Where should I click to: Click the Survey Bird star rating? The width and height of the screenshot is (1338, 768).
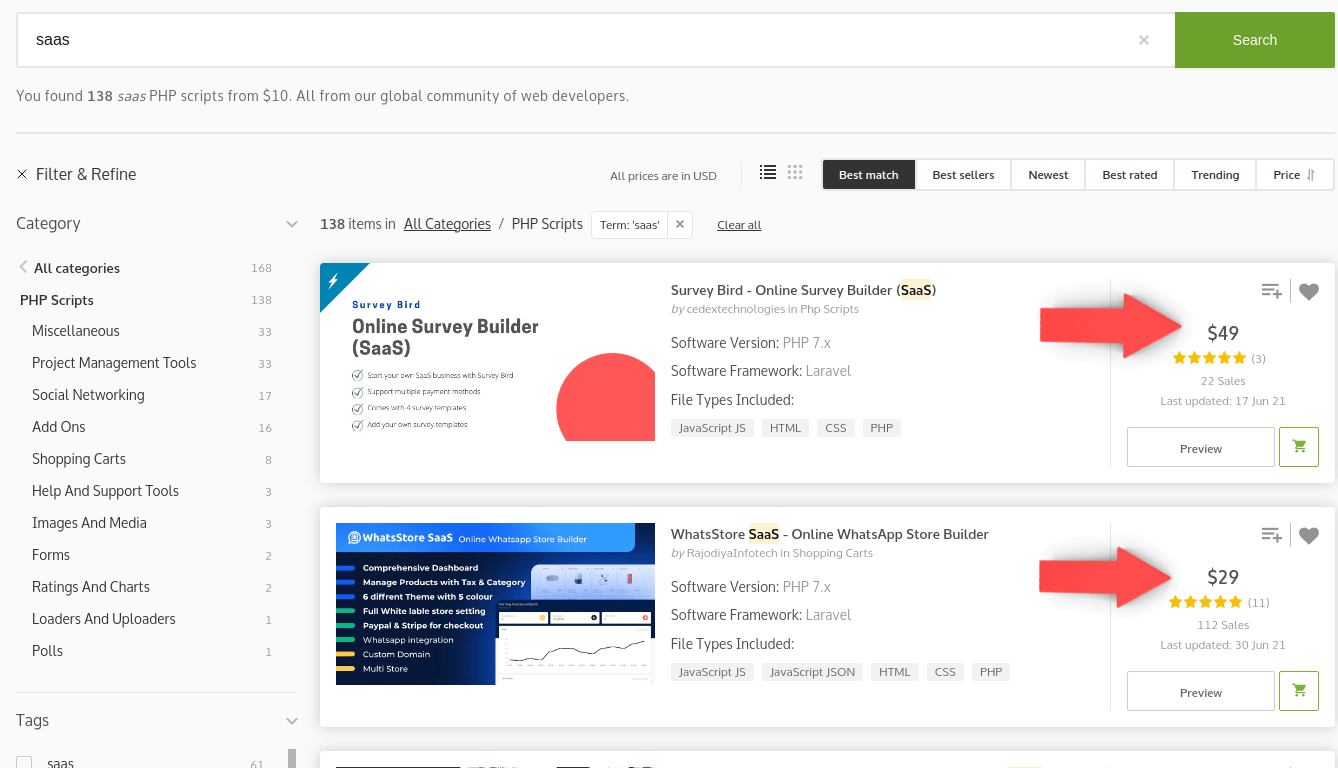(1210, 358)
